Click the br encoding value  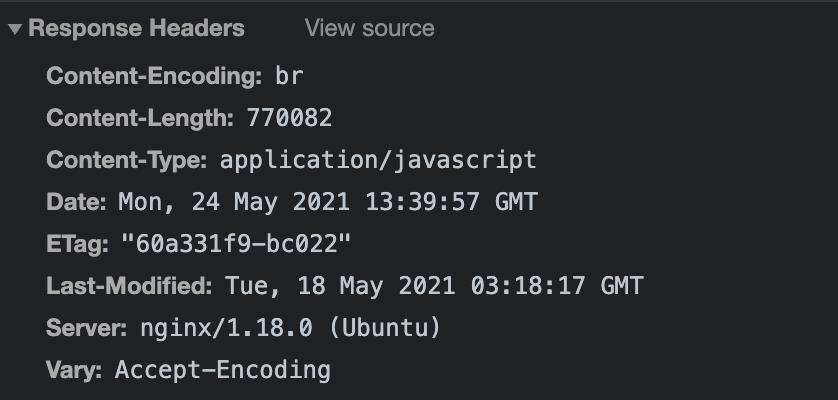tap(290, 76)
